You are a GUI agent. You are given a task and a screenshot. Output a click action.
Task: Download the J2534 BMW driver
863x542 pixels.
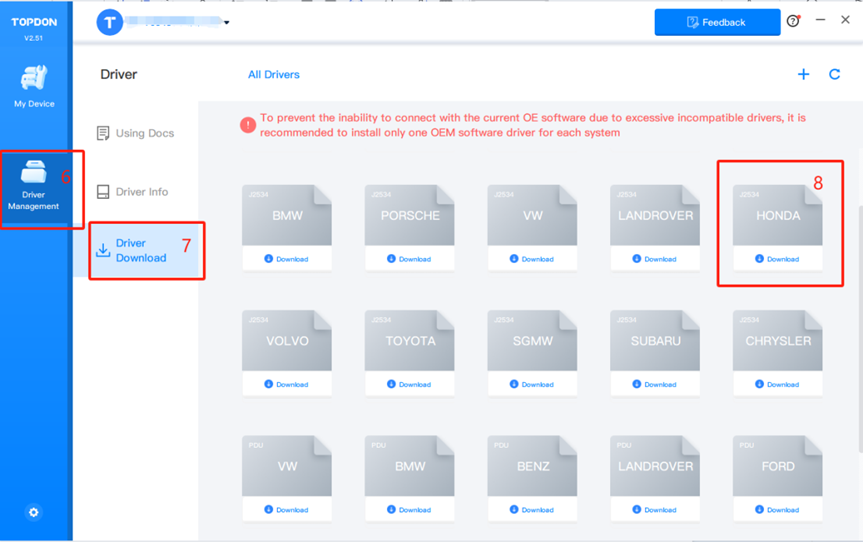pyautogui.click(x=287, y=259)
